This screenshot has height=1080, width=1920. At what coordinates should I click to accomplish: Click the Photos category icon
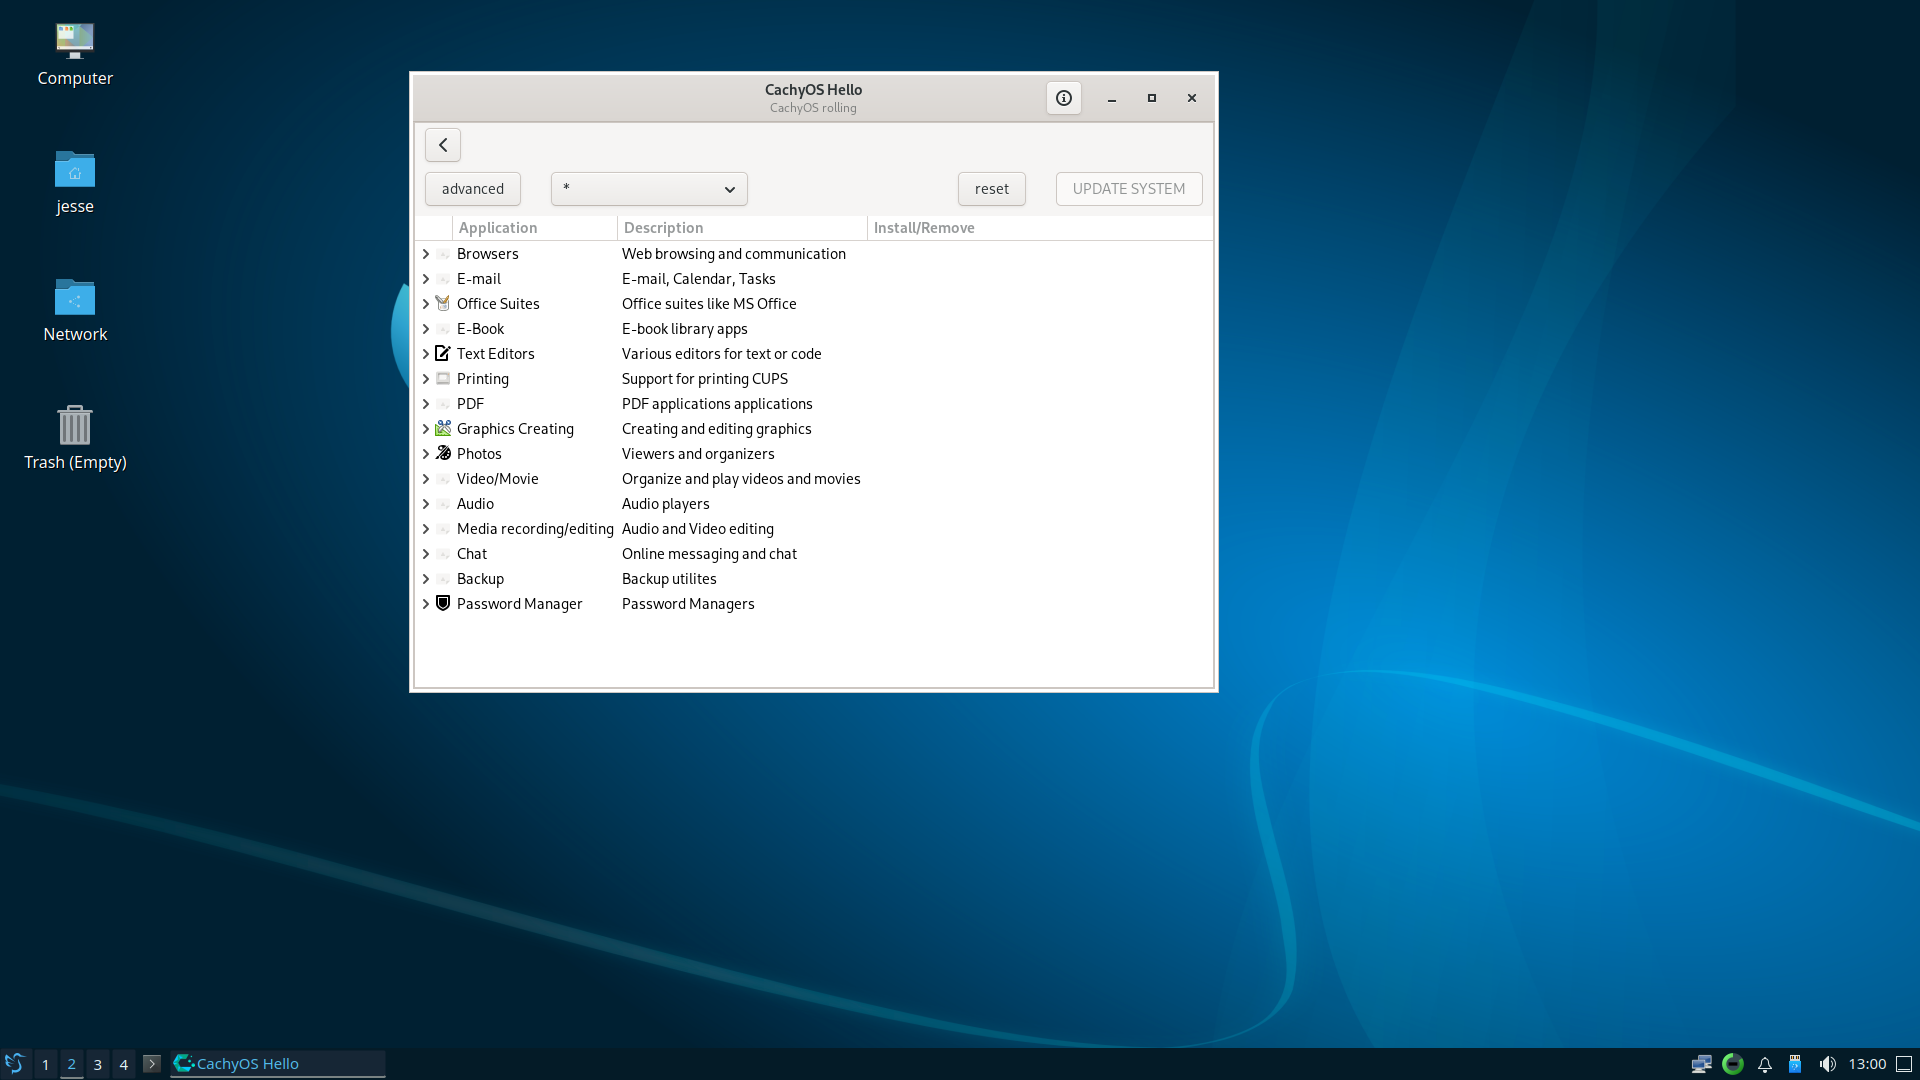443,454
